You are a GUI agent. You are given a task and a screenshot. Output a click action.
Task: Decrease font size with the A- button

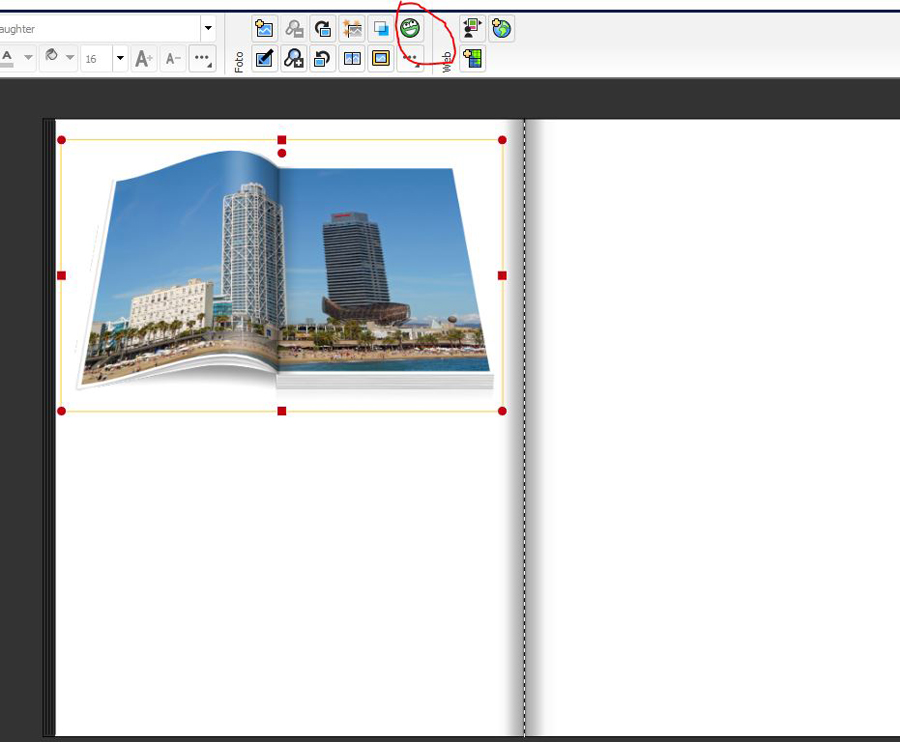coord(173,59)
